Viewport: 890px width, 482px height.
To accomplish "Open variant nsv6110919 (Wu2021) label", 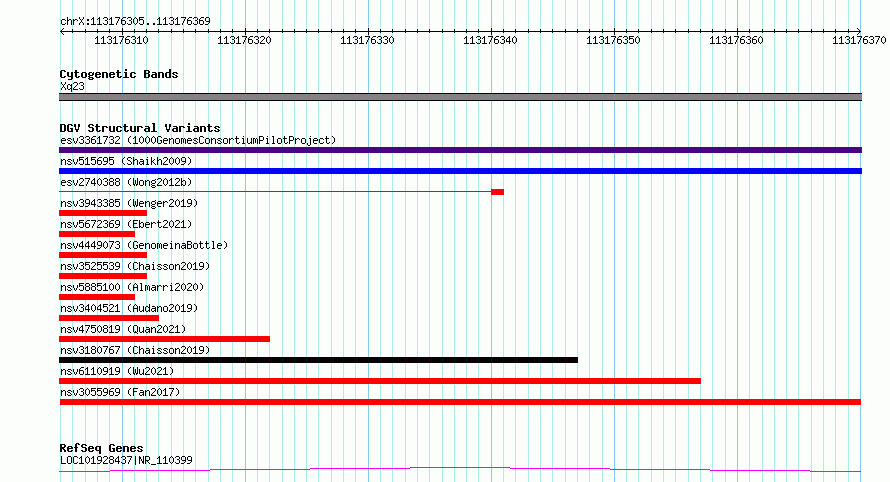I will coord(117,371).
